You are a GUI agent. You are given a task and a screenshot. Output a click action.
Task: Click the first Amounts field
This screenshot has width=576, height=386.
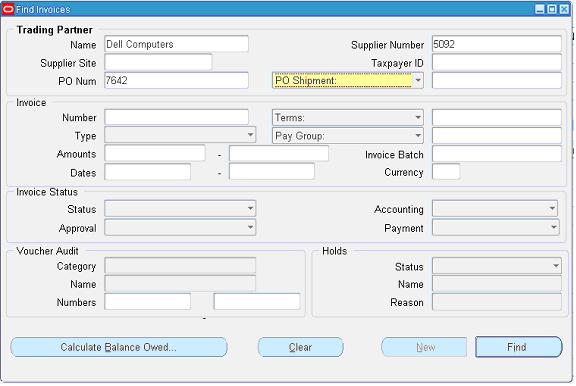point(155,154)
